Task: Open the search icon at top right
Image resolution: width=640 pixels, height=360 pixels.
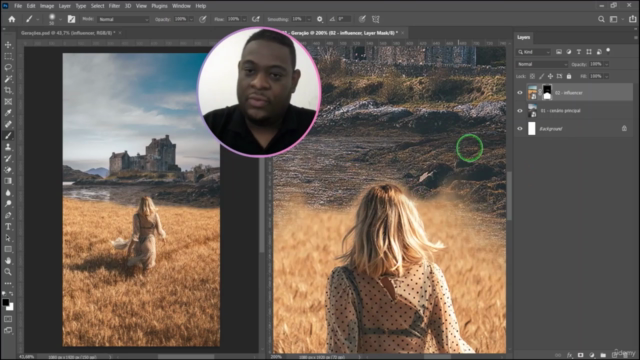Action: 601,19
